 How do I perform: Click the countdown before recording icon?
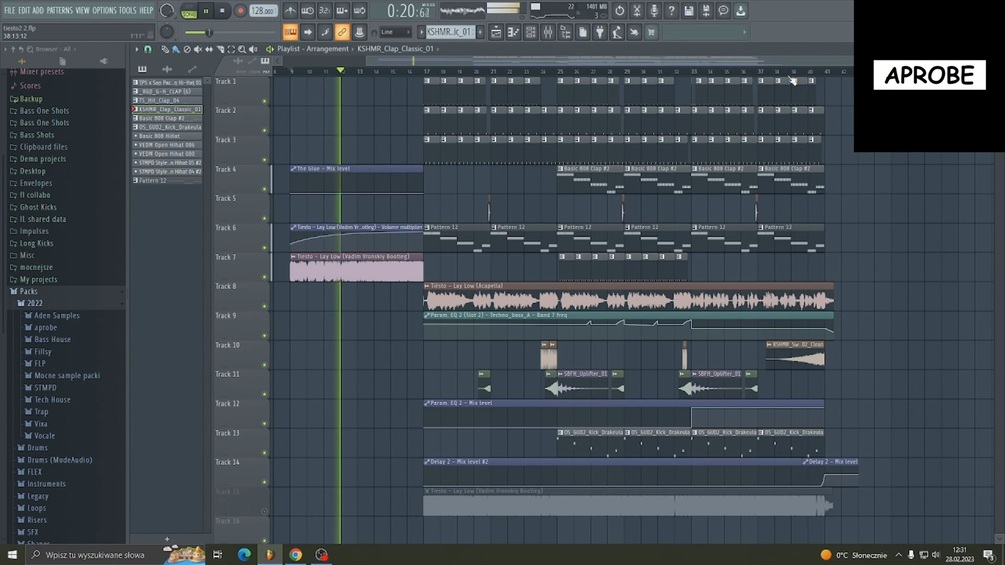click(x=325, y=11)
